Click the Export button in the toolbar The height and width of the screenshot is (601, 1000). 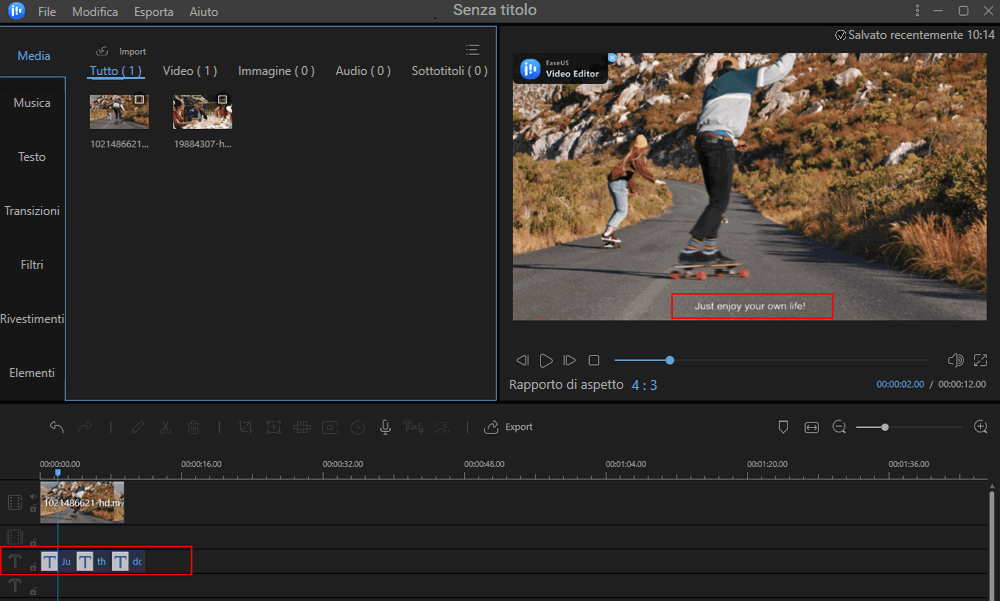(x=508, y=427)
